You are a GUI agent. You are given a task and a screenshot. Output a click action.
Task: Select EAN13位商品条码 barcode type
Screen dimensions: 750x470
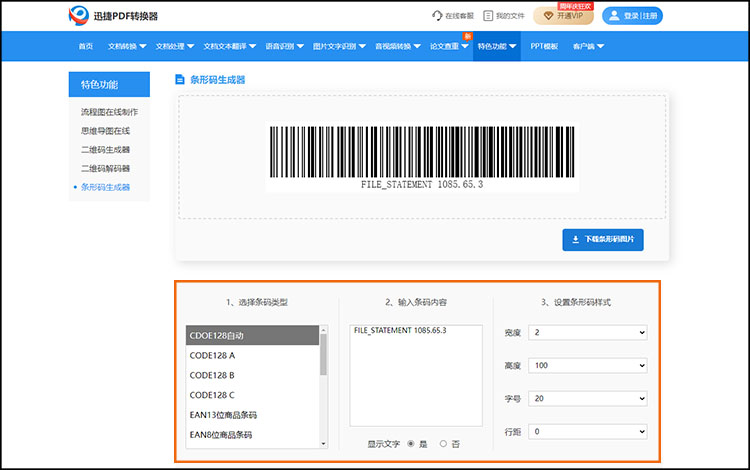coord(252,415)
